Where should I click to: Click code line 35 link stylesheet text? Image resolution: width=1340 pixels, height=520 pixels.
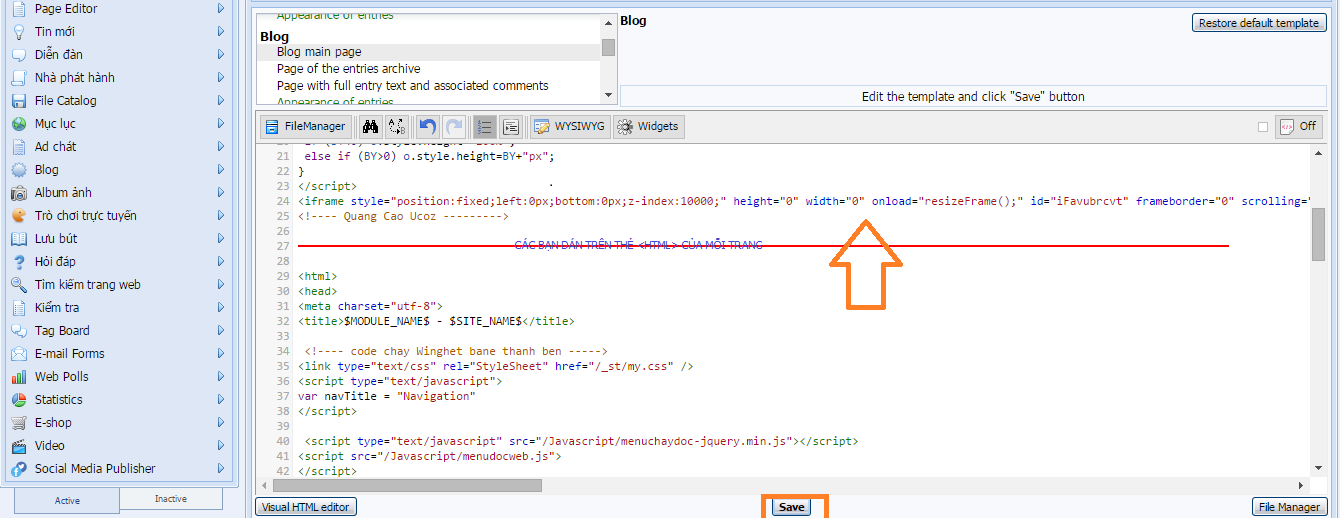coord(496,366)
